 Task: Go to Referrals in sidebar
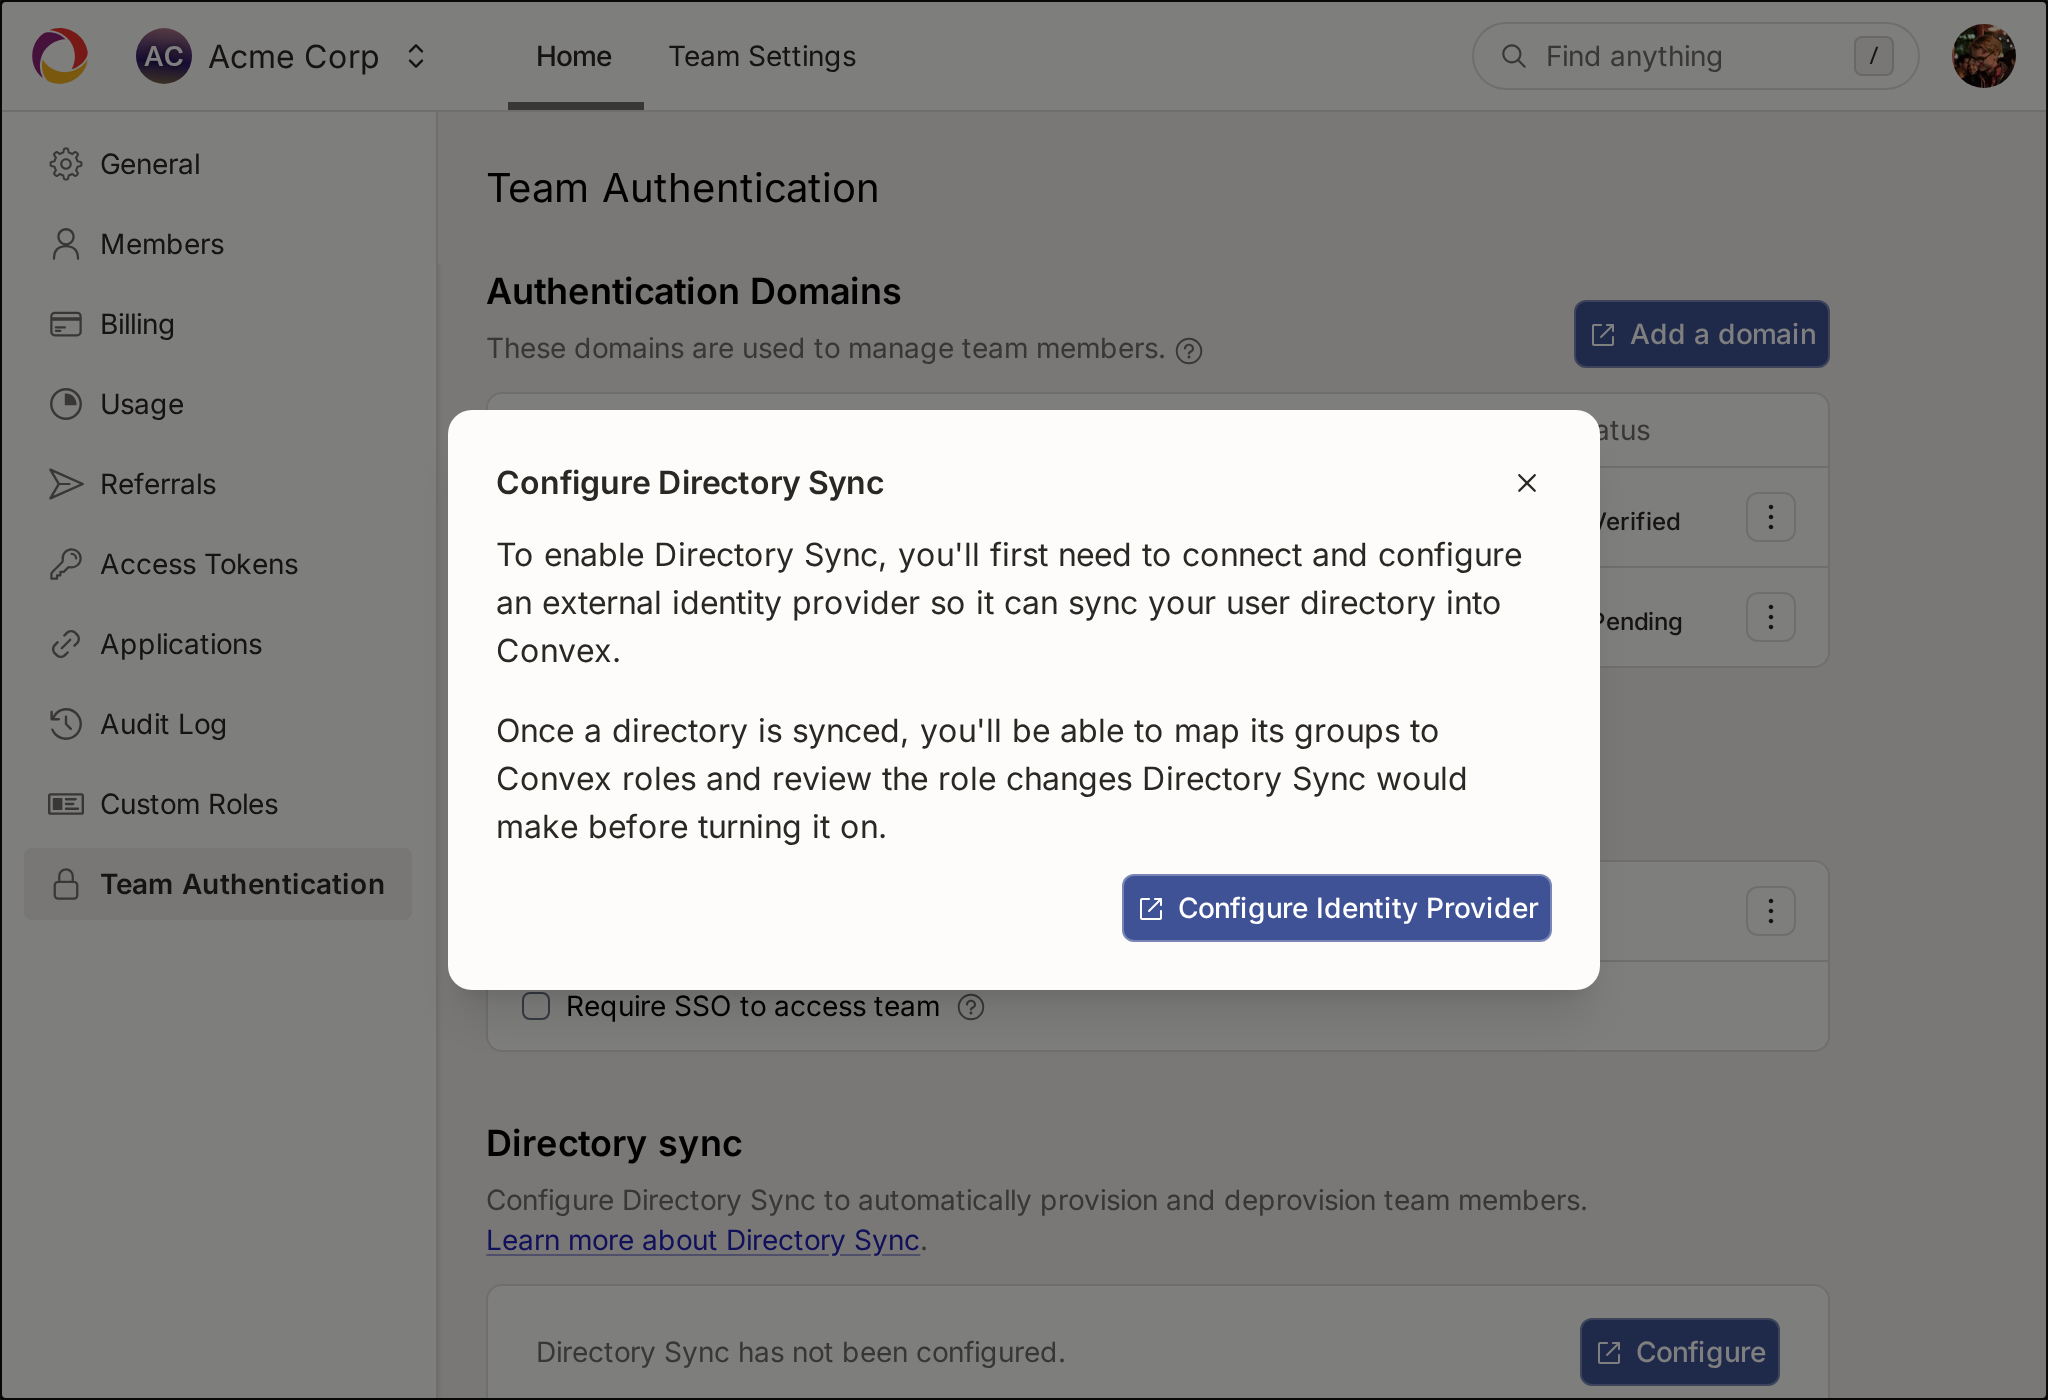click(218, 484)
